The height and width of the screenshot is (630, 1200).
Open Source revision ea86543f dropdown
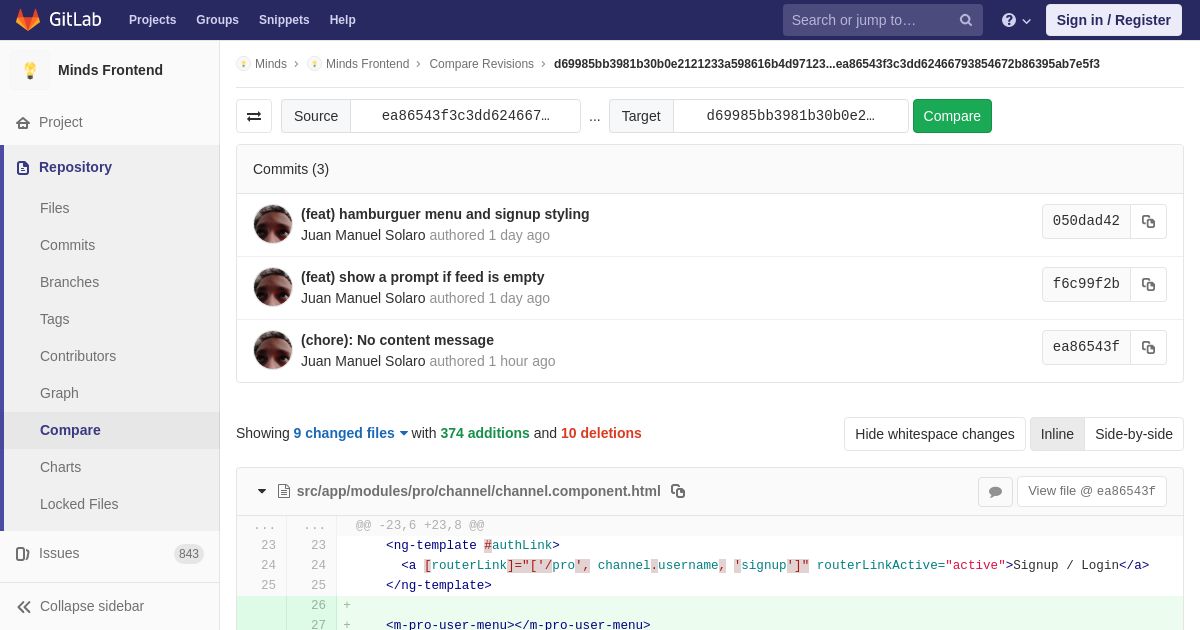(x=465, y=116)
